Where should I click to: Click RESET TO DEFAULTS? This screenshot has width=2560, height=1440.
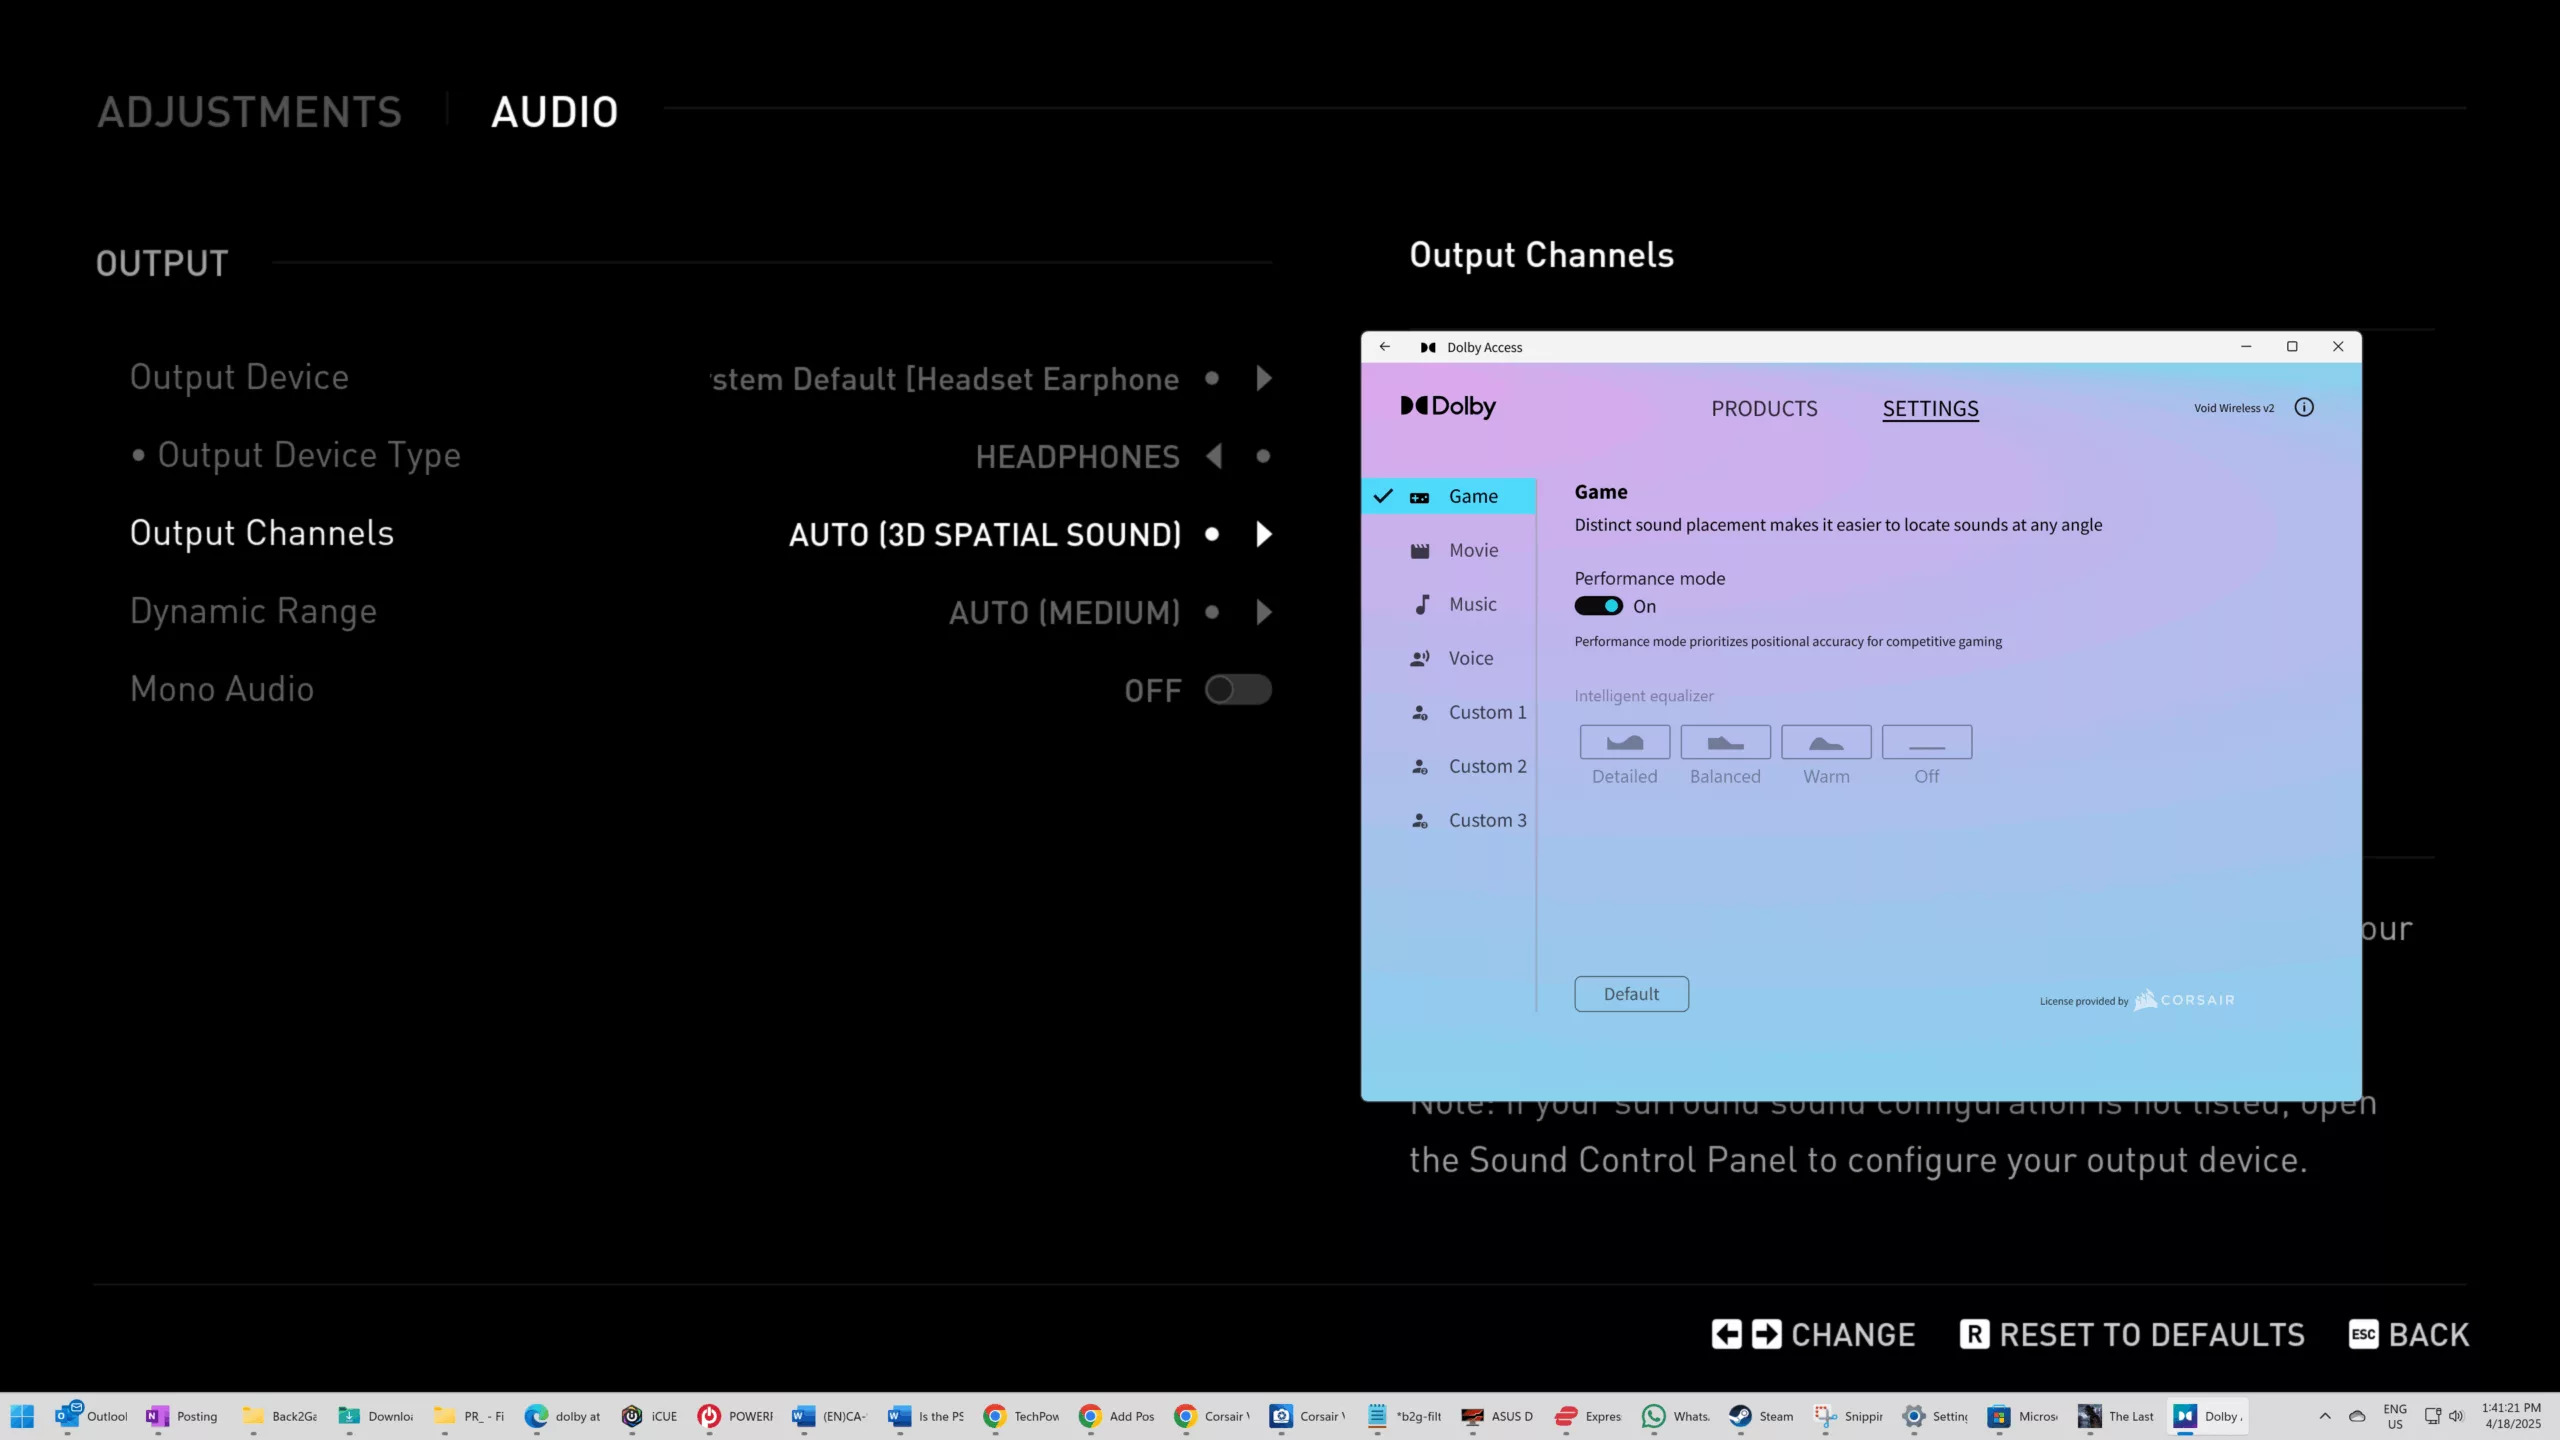click(2132, 1334)
